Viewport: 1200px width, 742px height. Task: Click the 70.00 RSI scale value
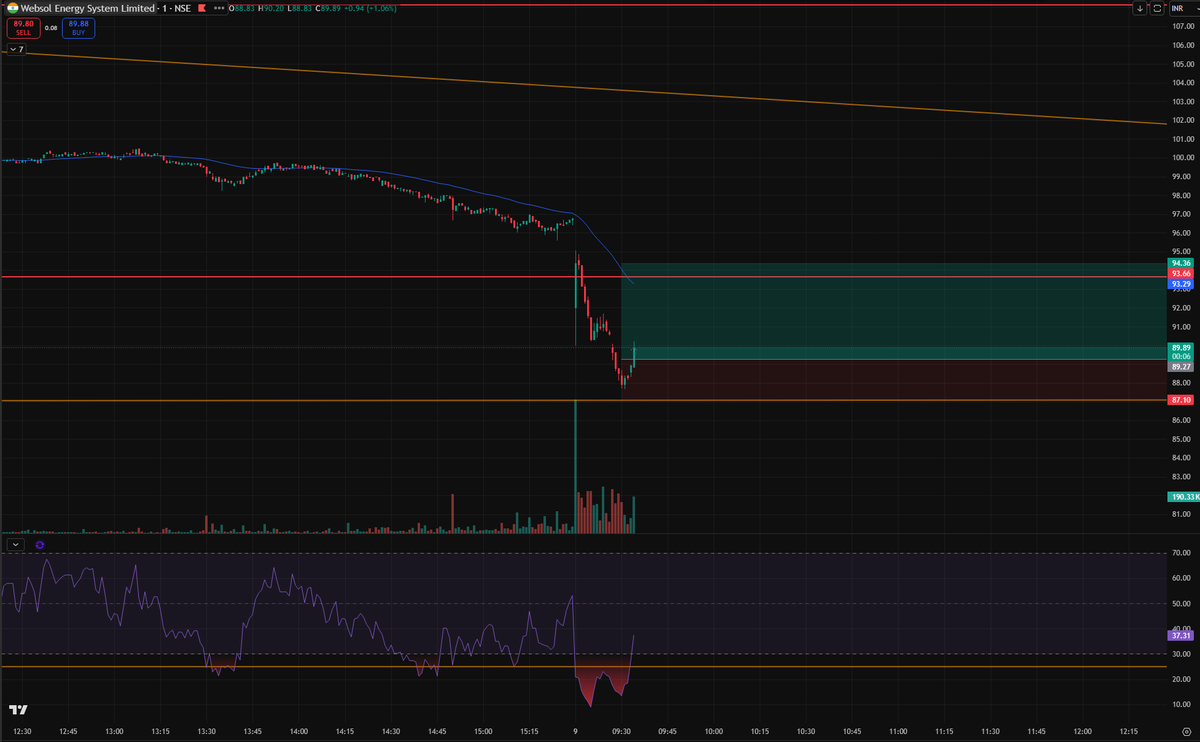pyautogui.click(x=1181, y=553)
